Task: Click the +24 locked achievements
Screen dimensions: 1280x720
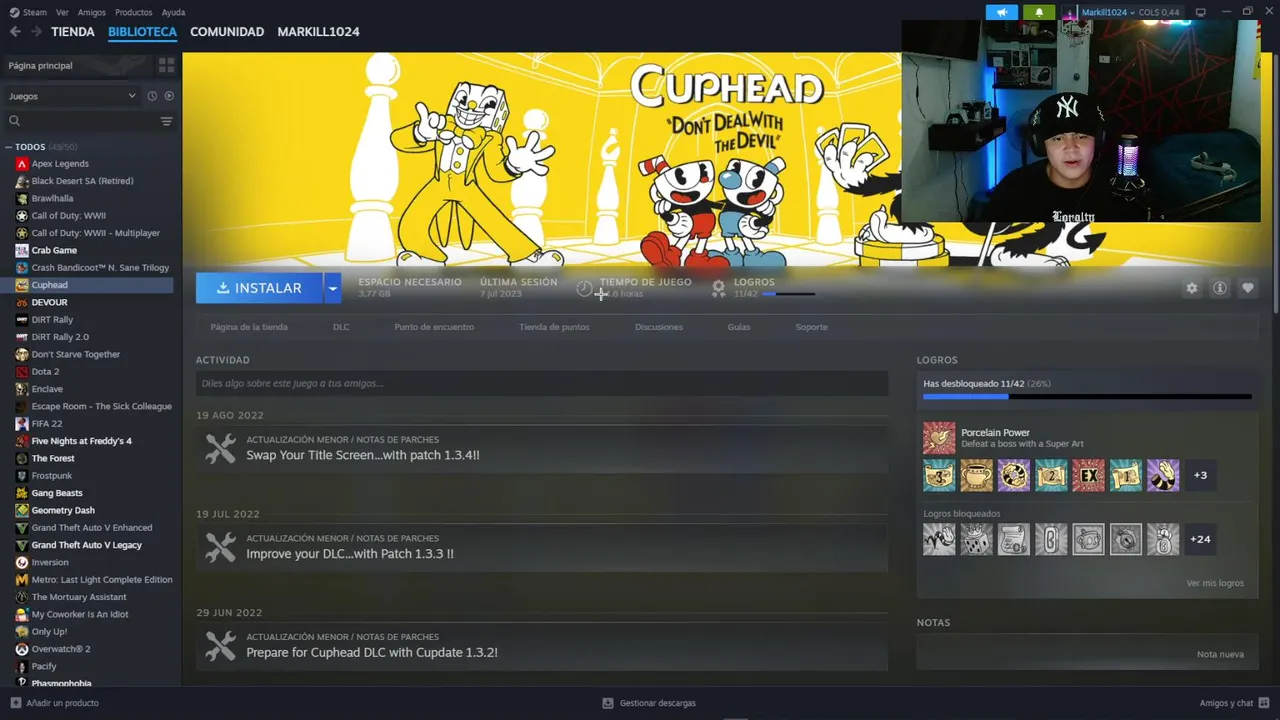Action: pyautogui.click(x=1200, y=539)
